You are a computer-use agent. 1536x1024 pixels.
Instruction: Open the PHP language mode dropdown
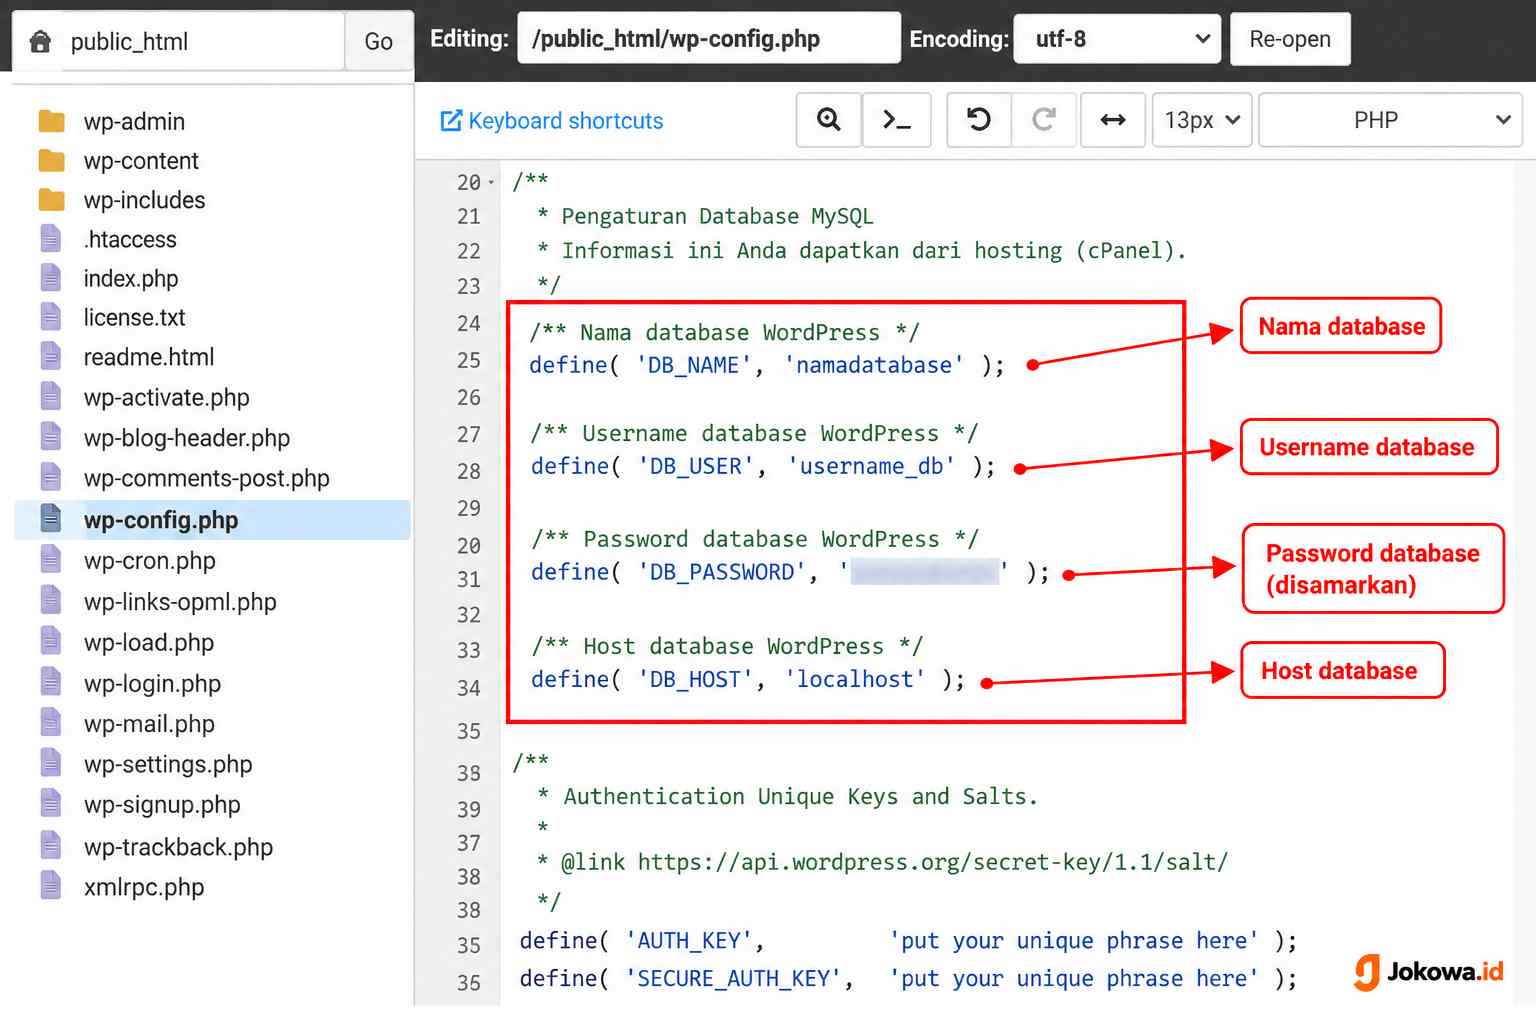tap(1390, 120)
